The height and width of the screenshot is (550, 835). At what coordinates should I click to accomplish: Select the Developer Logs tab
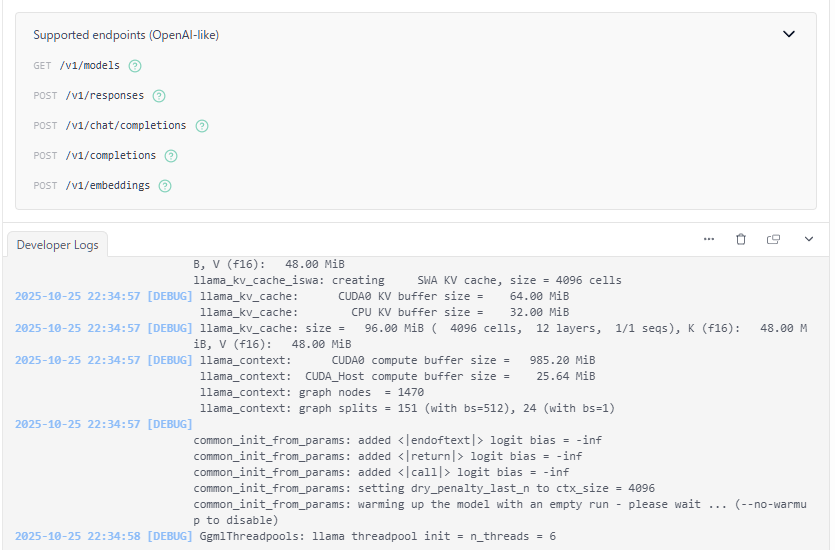click(x=57, y=245)
